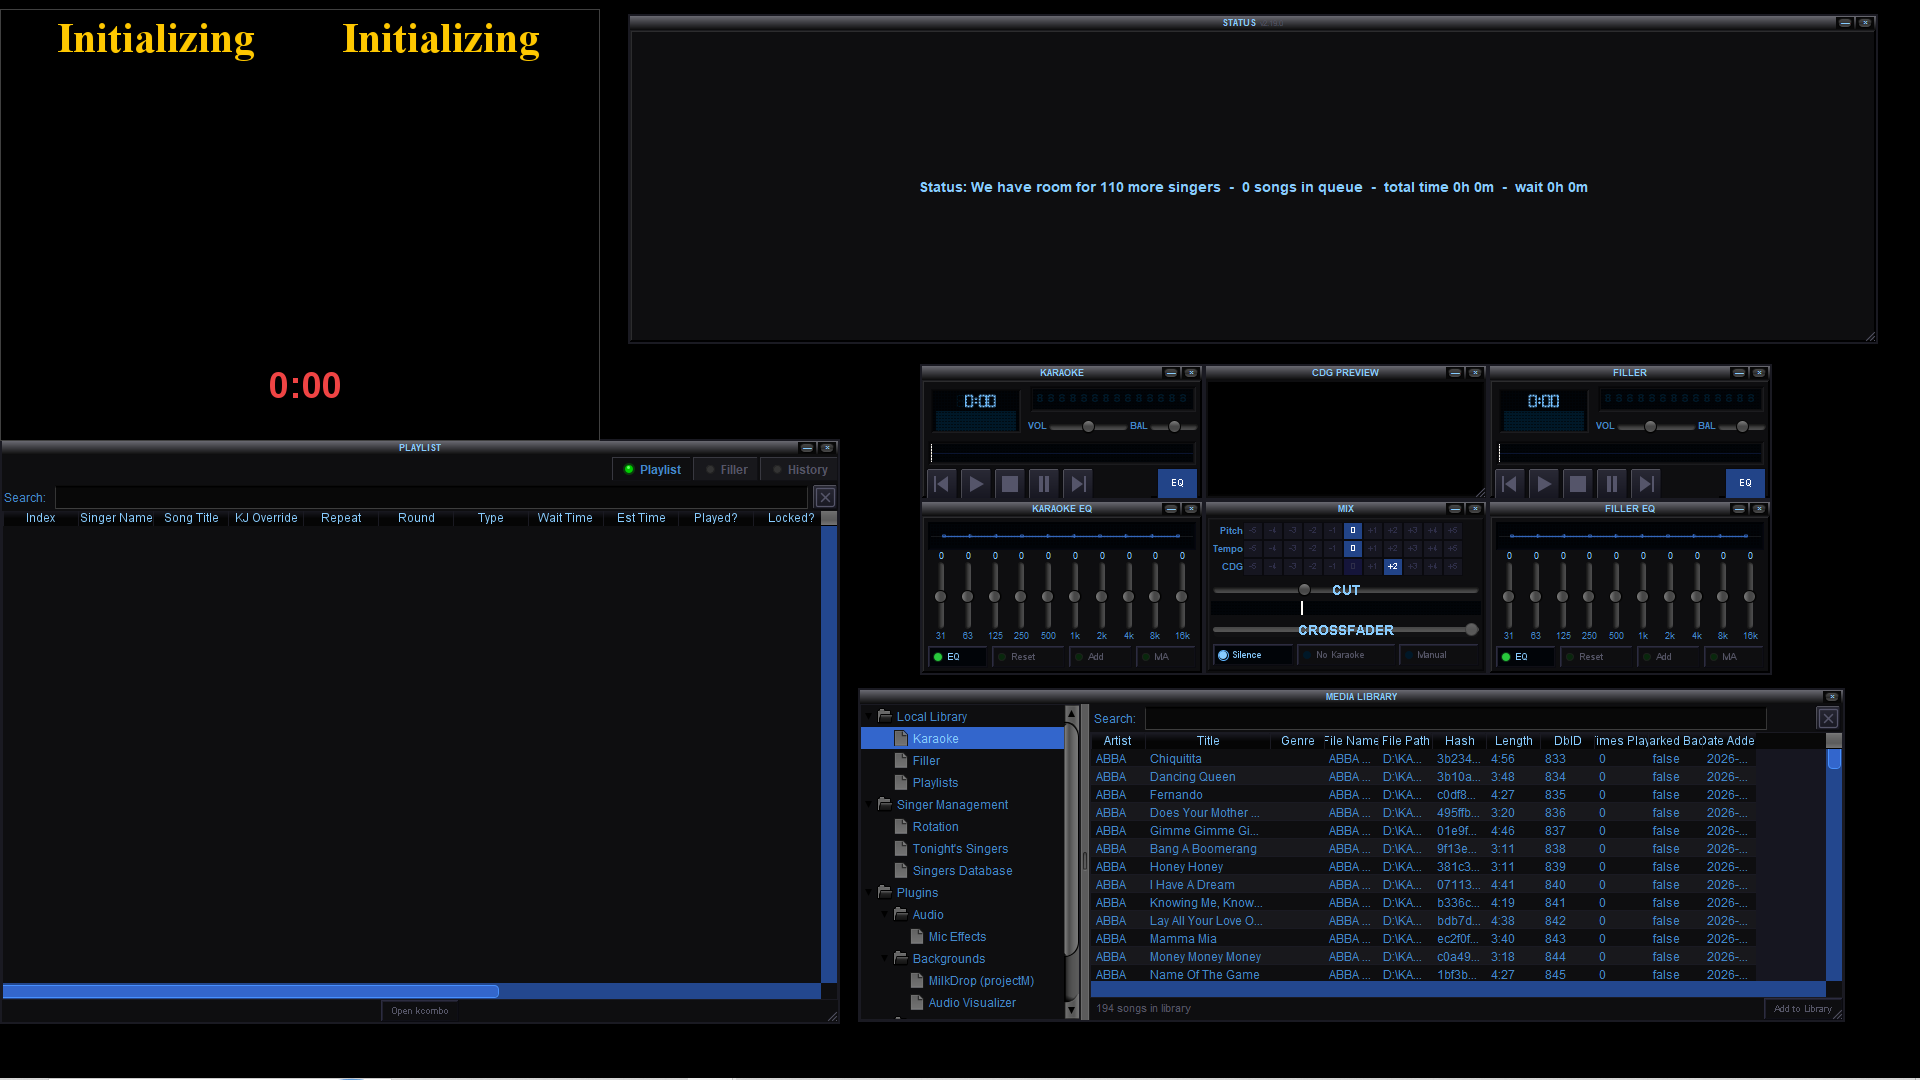Pause the Filler deck

coord(1612,484)
